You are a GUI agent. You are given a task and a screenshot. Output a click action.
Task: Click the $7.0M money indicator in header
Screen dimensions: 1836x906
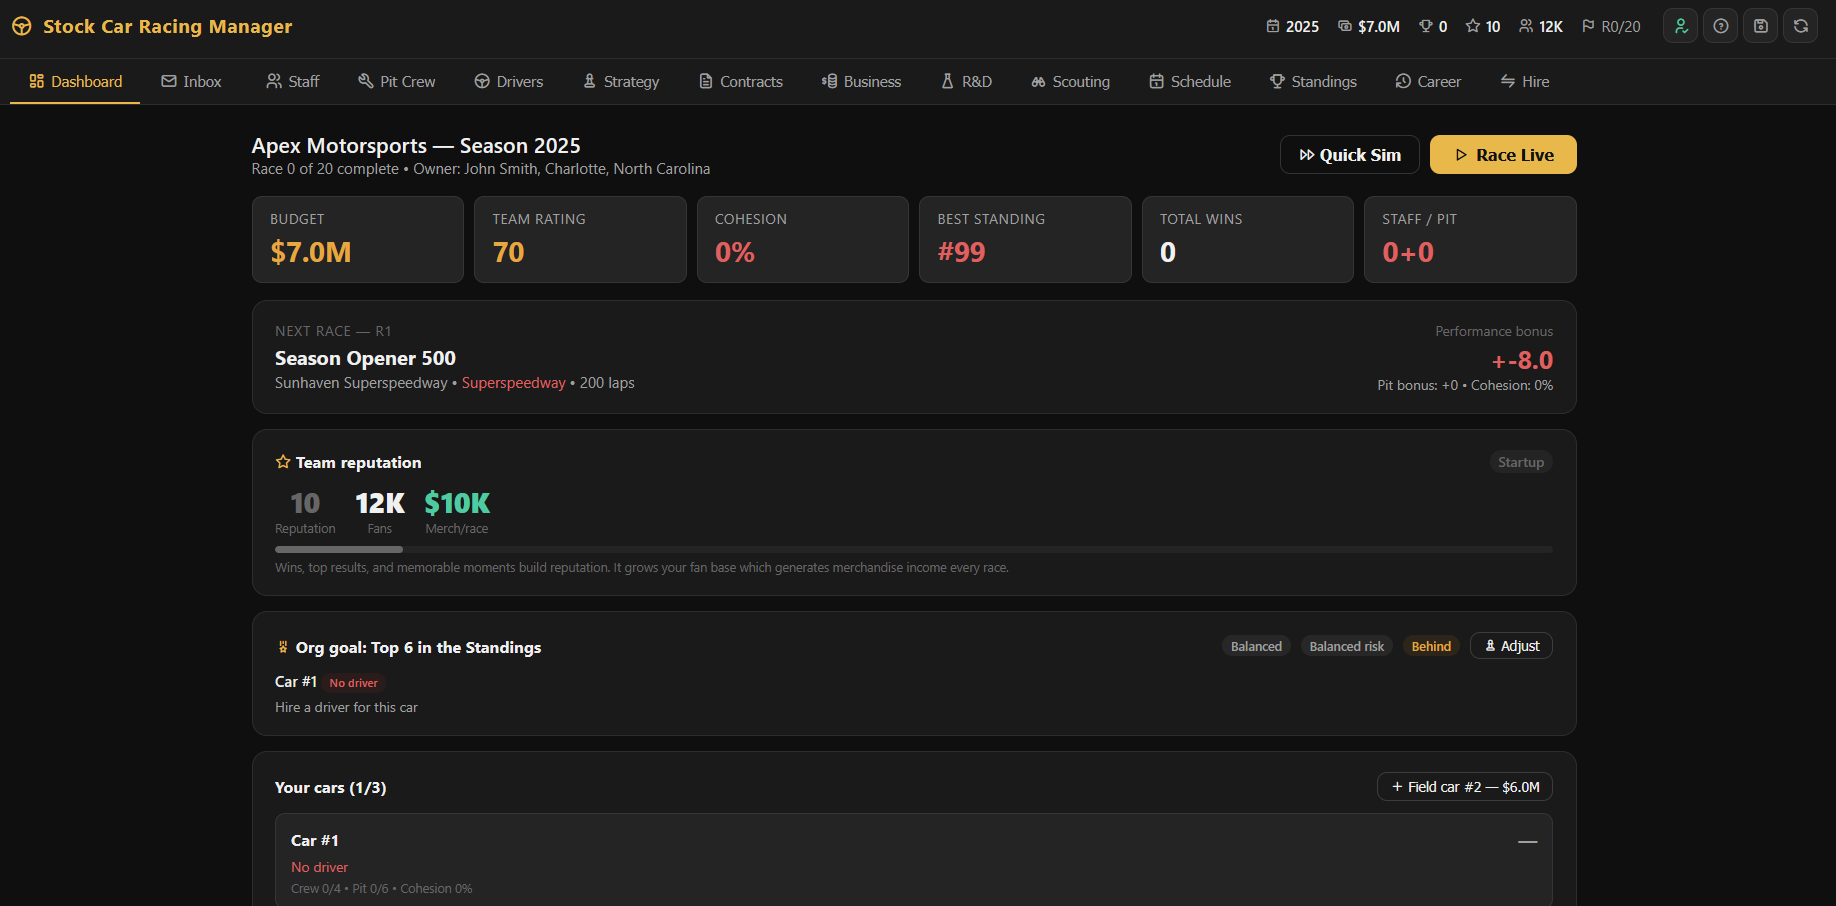click(1369, 27)
